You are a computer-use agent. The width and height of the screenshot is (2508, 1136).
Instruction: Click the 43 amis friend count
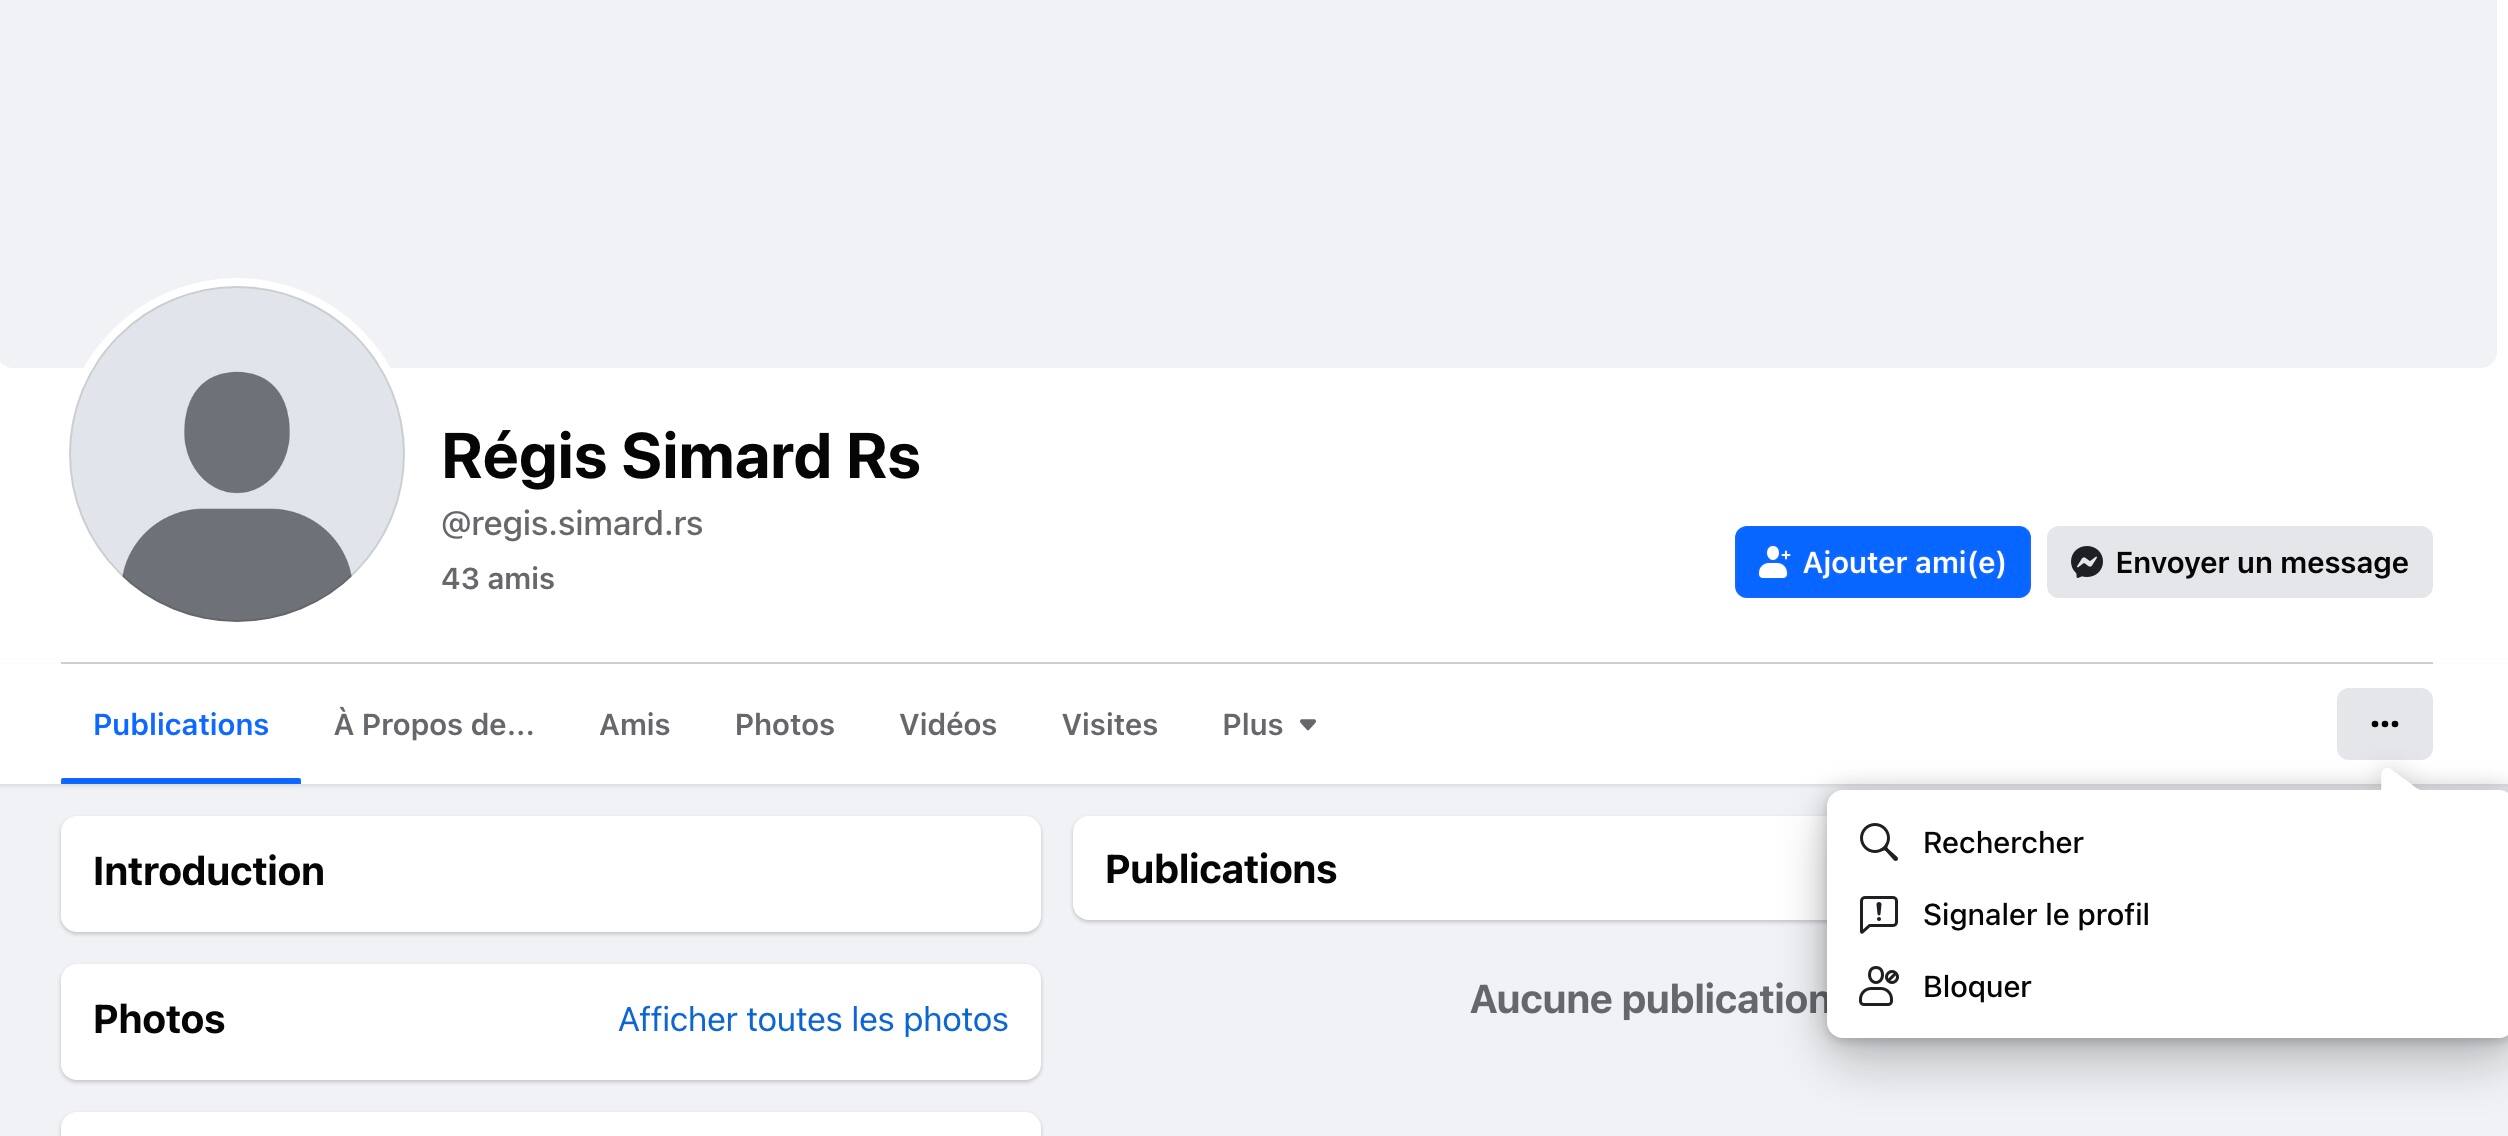click(497, 577)
